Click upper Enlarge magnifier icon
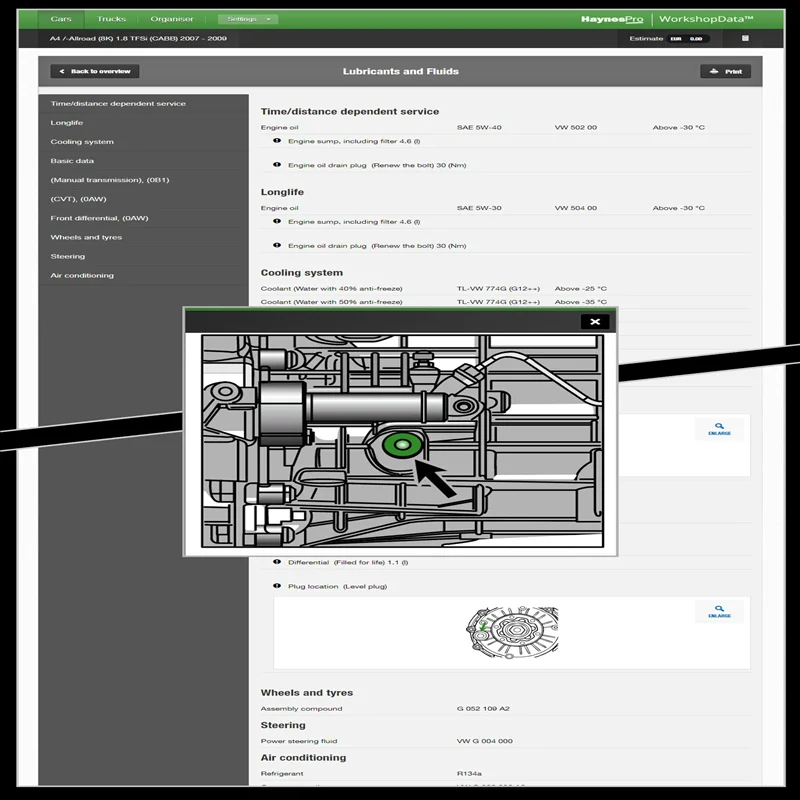Viewport: 800px width, 800px height. pyautogui.click(x=719, y=429)
